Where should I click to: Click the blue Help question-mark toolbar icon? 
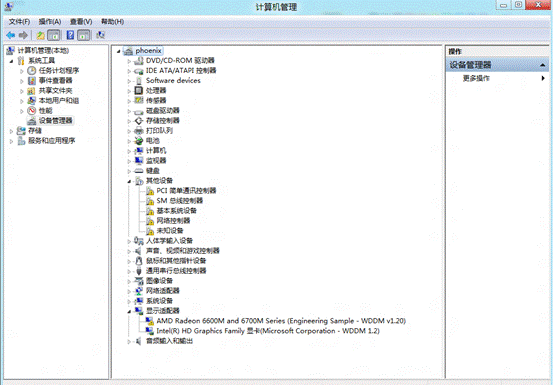tap(70, 35)
